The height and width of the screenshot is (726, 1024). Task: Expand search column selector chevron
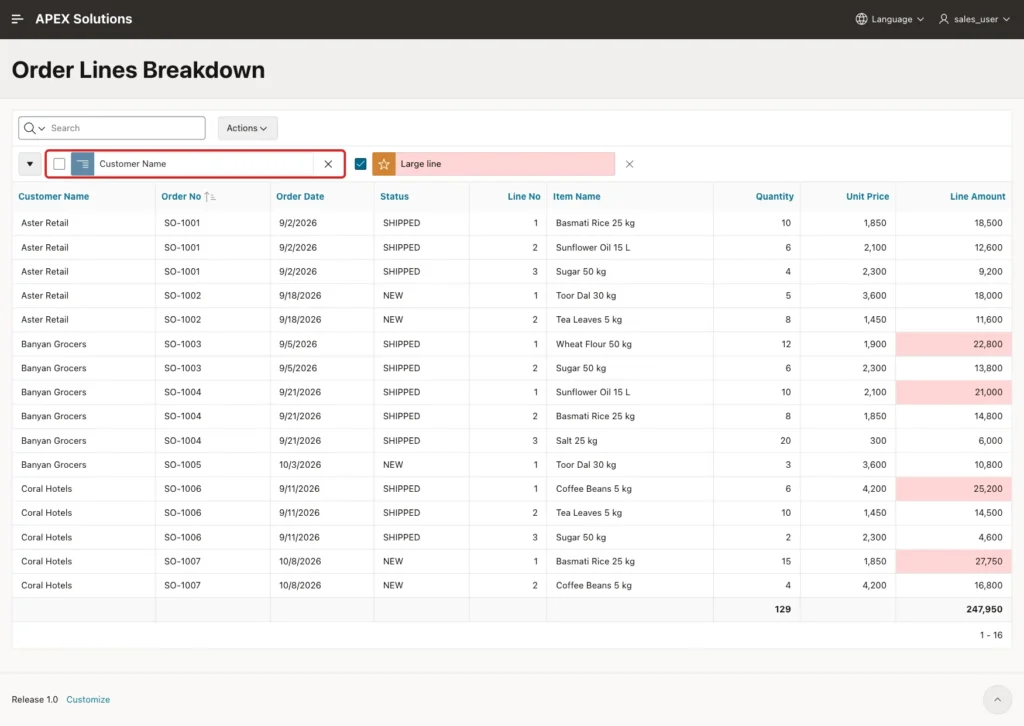[42, 129]
